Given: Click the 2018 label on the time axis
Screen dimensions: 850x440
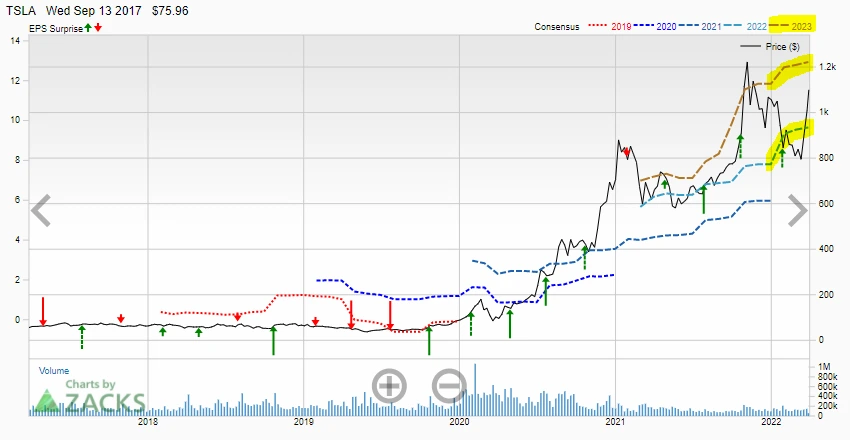Looking at the screenshot, I should (x=148, y=421).
